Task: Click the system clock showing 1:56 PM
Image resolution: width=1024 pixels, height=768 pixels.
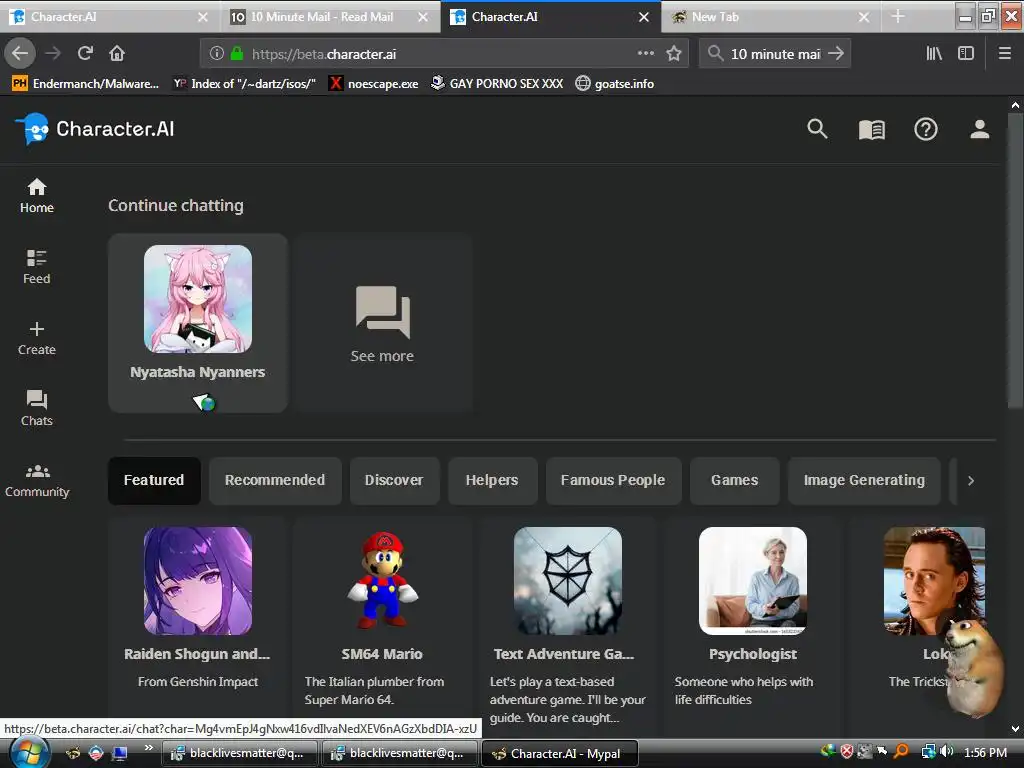Action: [x=985, y=753]
